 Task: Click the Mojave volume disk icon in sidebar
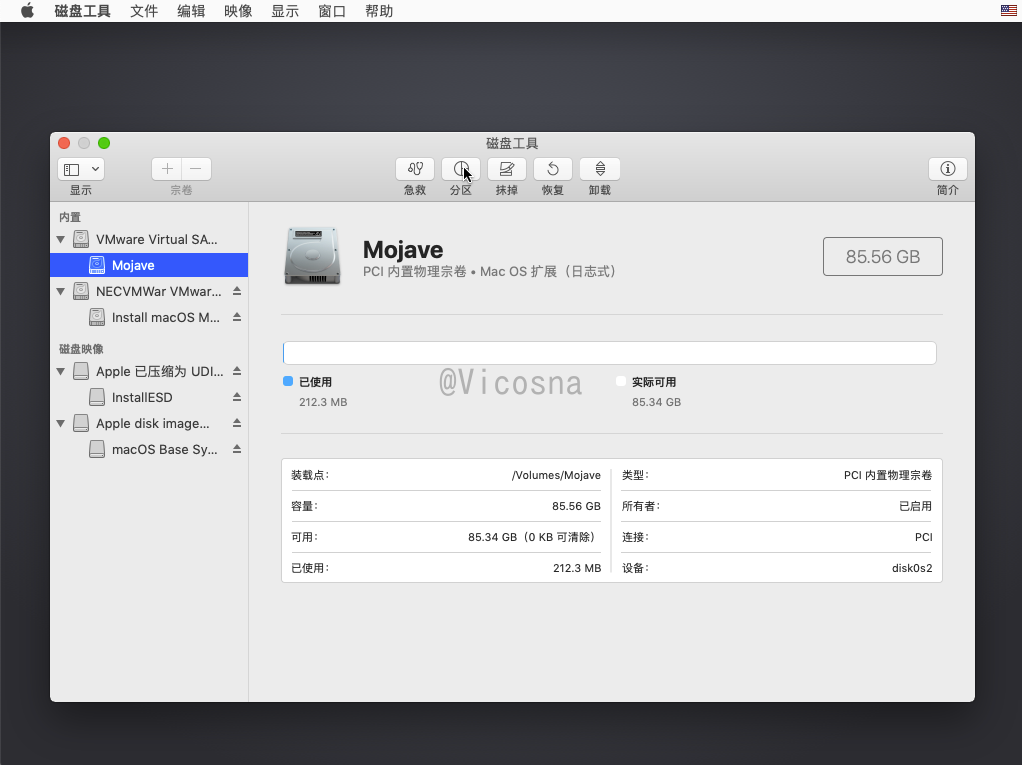96,265
